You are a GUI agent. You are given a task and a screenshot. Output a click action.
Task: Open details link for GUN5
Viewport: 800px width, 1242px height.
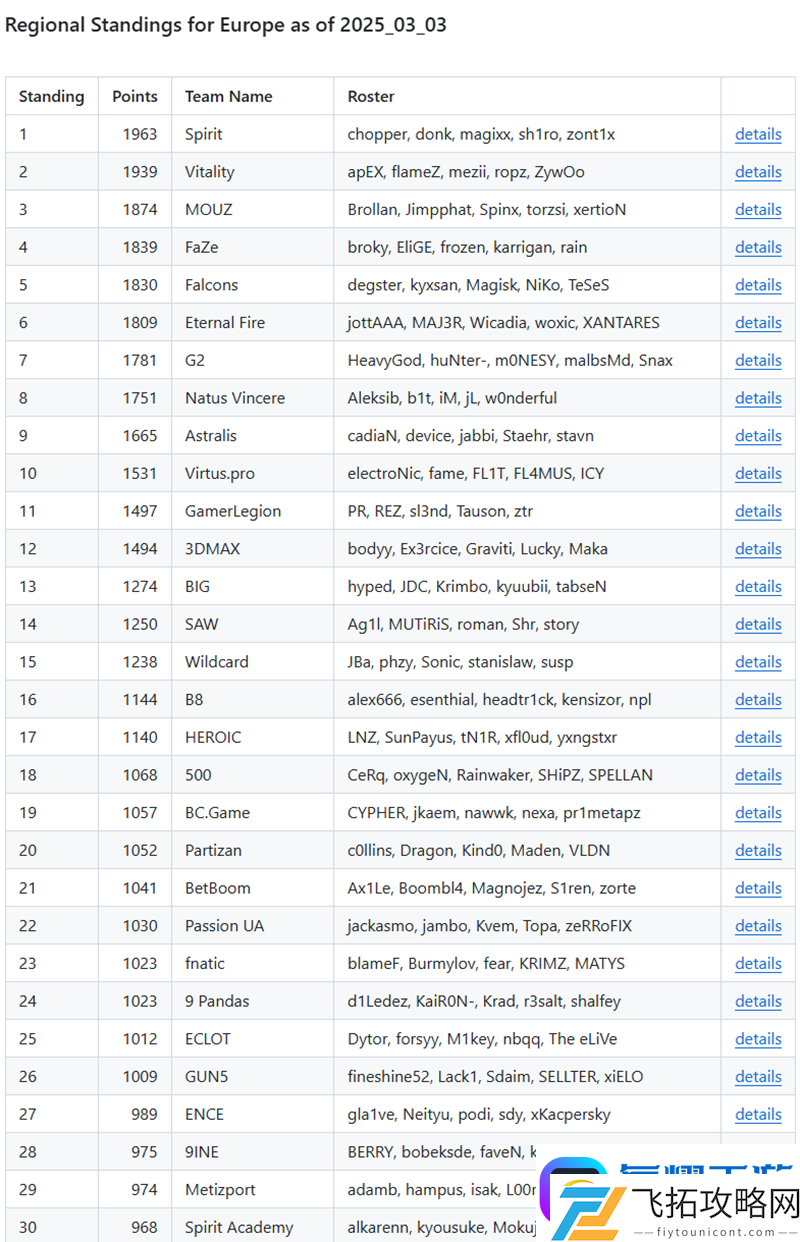point(758,1077)
